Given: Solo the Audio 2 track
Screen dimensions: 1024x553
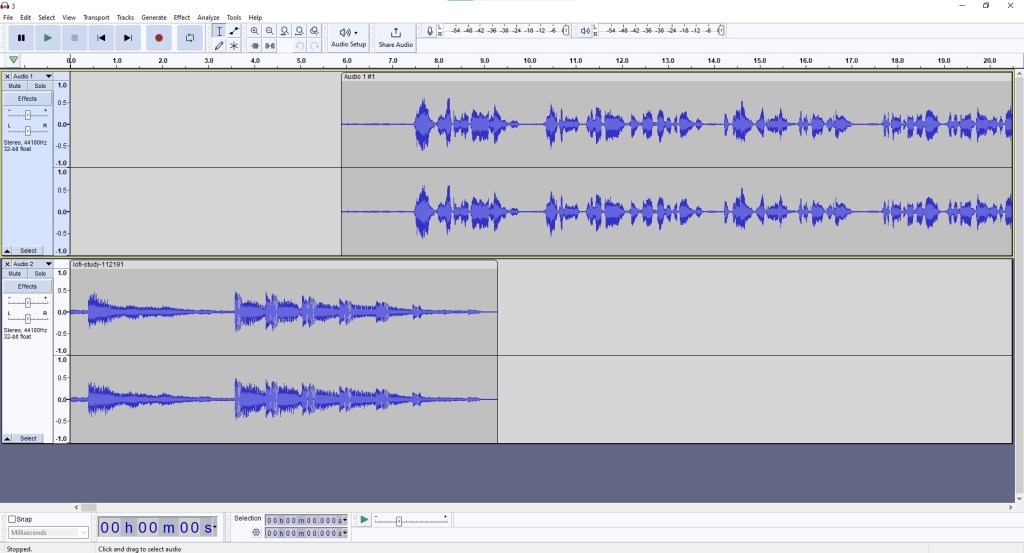Looking at the screenshot, I should coord(40,273).
